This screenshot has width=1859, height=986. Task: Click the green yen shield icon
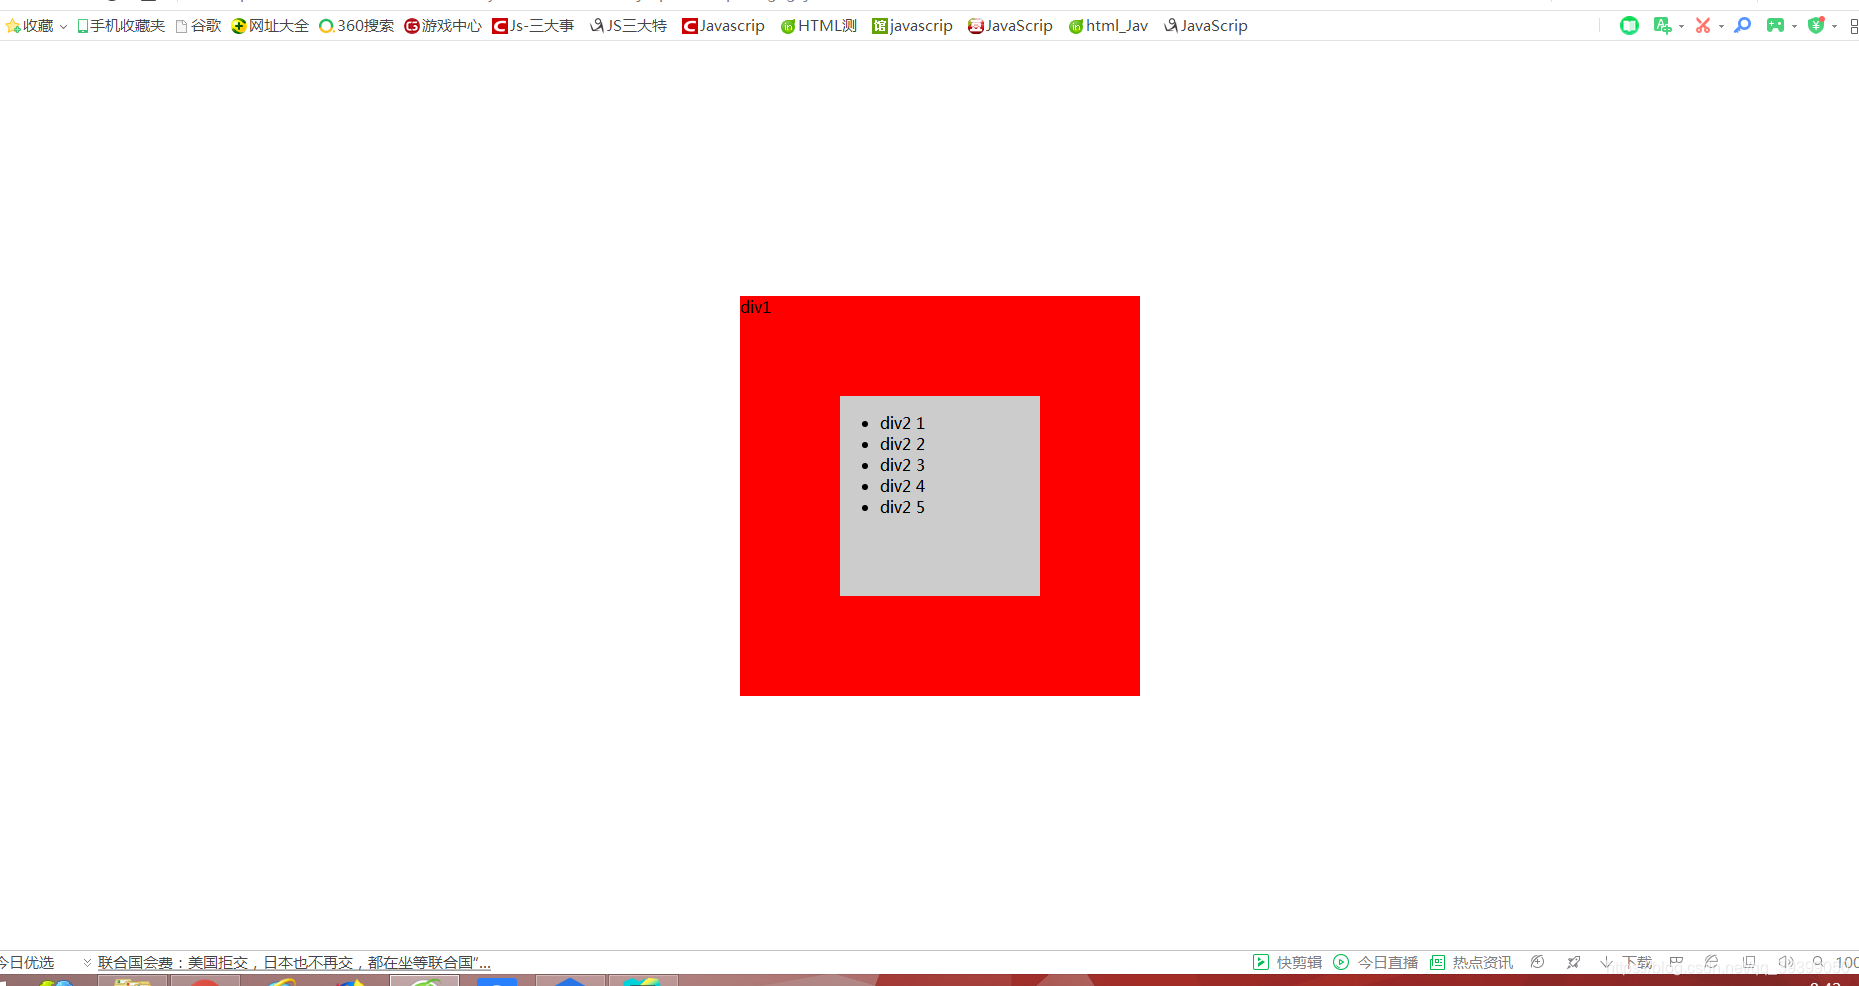click(1816, 26)
